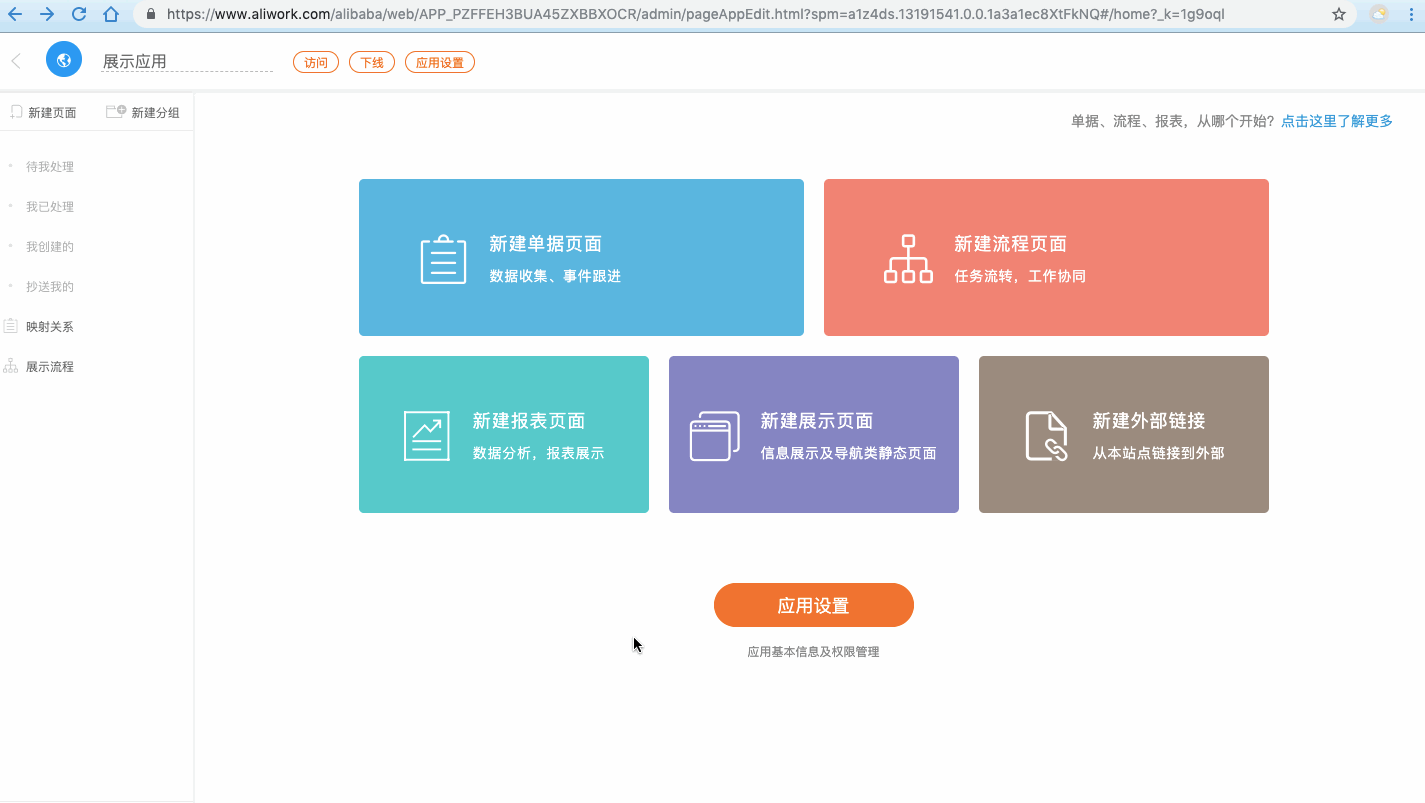Screen dimensions: 1425x803
Task: Click the app back chevron beside the globe
Action: coord(16,61)
